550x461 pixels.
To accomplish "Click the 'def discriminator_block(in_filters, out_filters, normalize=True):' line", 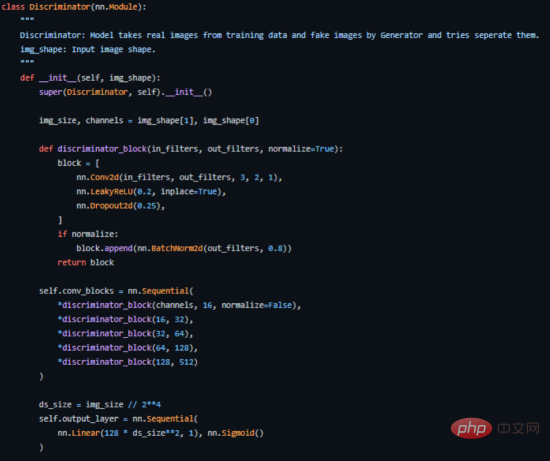I will click(191, 149).
